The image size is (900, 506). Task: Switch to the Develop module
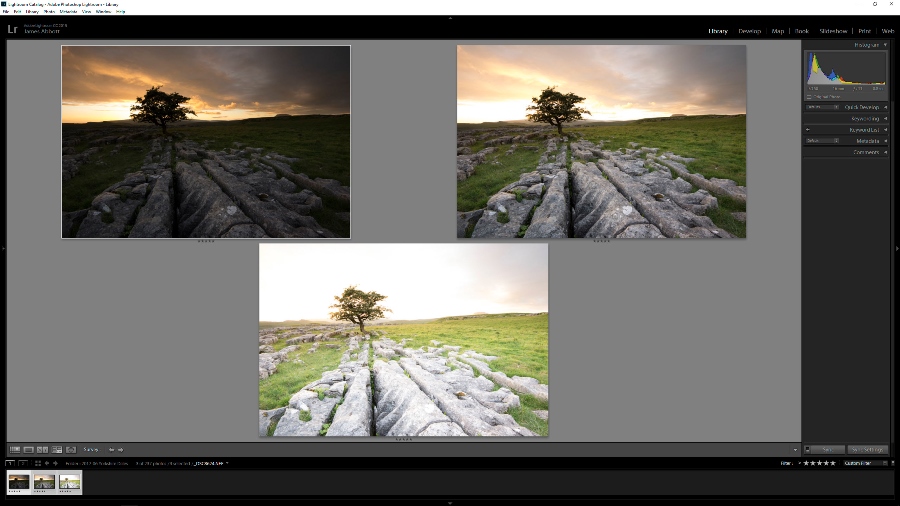pos(749,31)
